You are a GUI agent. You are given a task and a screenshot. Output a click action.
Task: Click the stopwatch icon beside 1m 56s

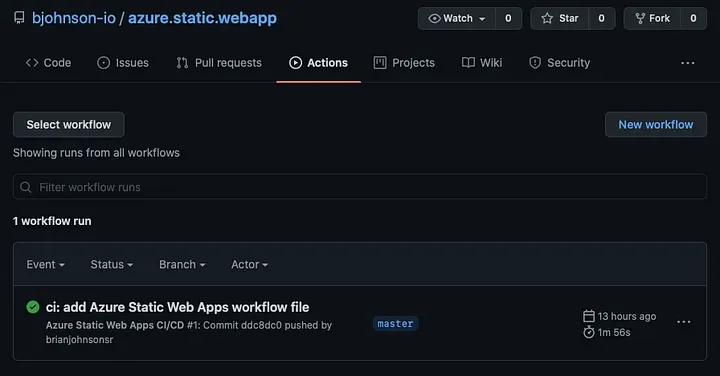tap(589, 332)
